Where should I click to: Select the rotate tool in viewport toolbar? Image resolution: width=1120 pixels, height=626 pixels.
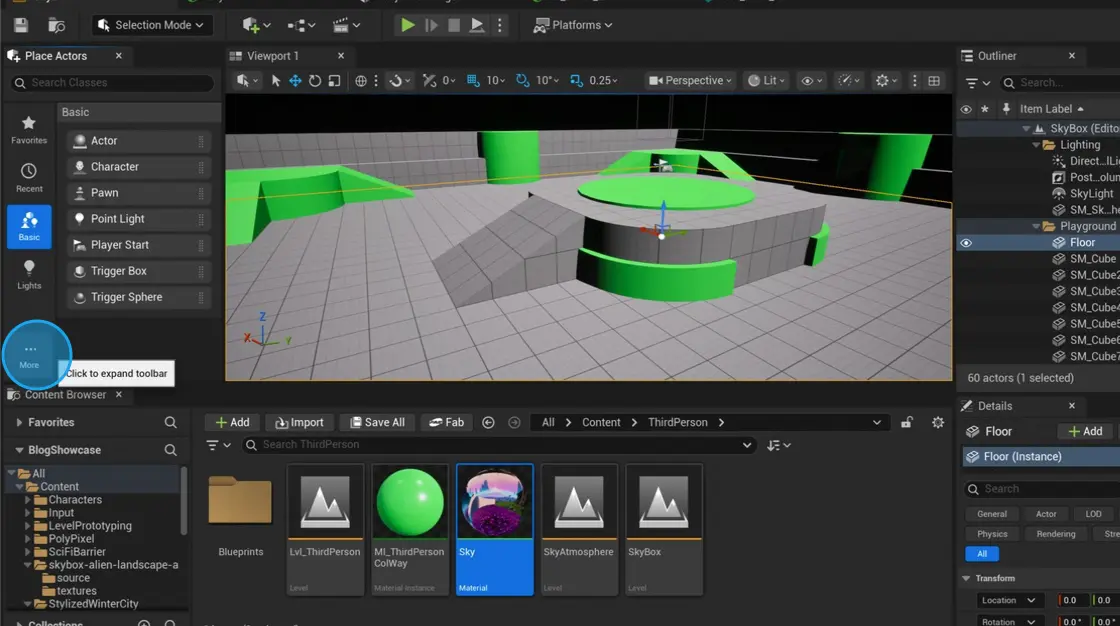(315, 81)
